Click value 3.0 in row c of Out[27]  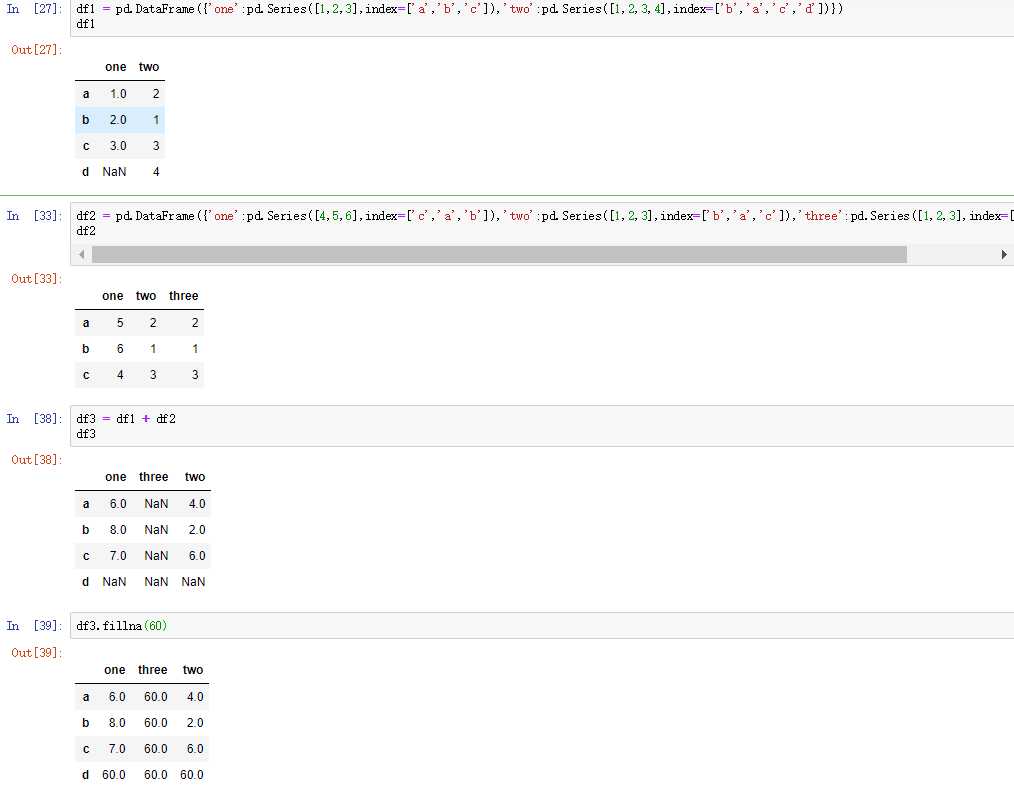118,146
